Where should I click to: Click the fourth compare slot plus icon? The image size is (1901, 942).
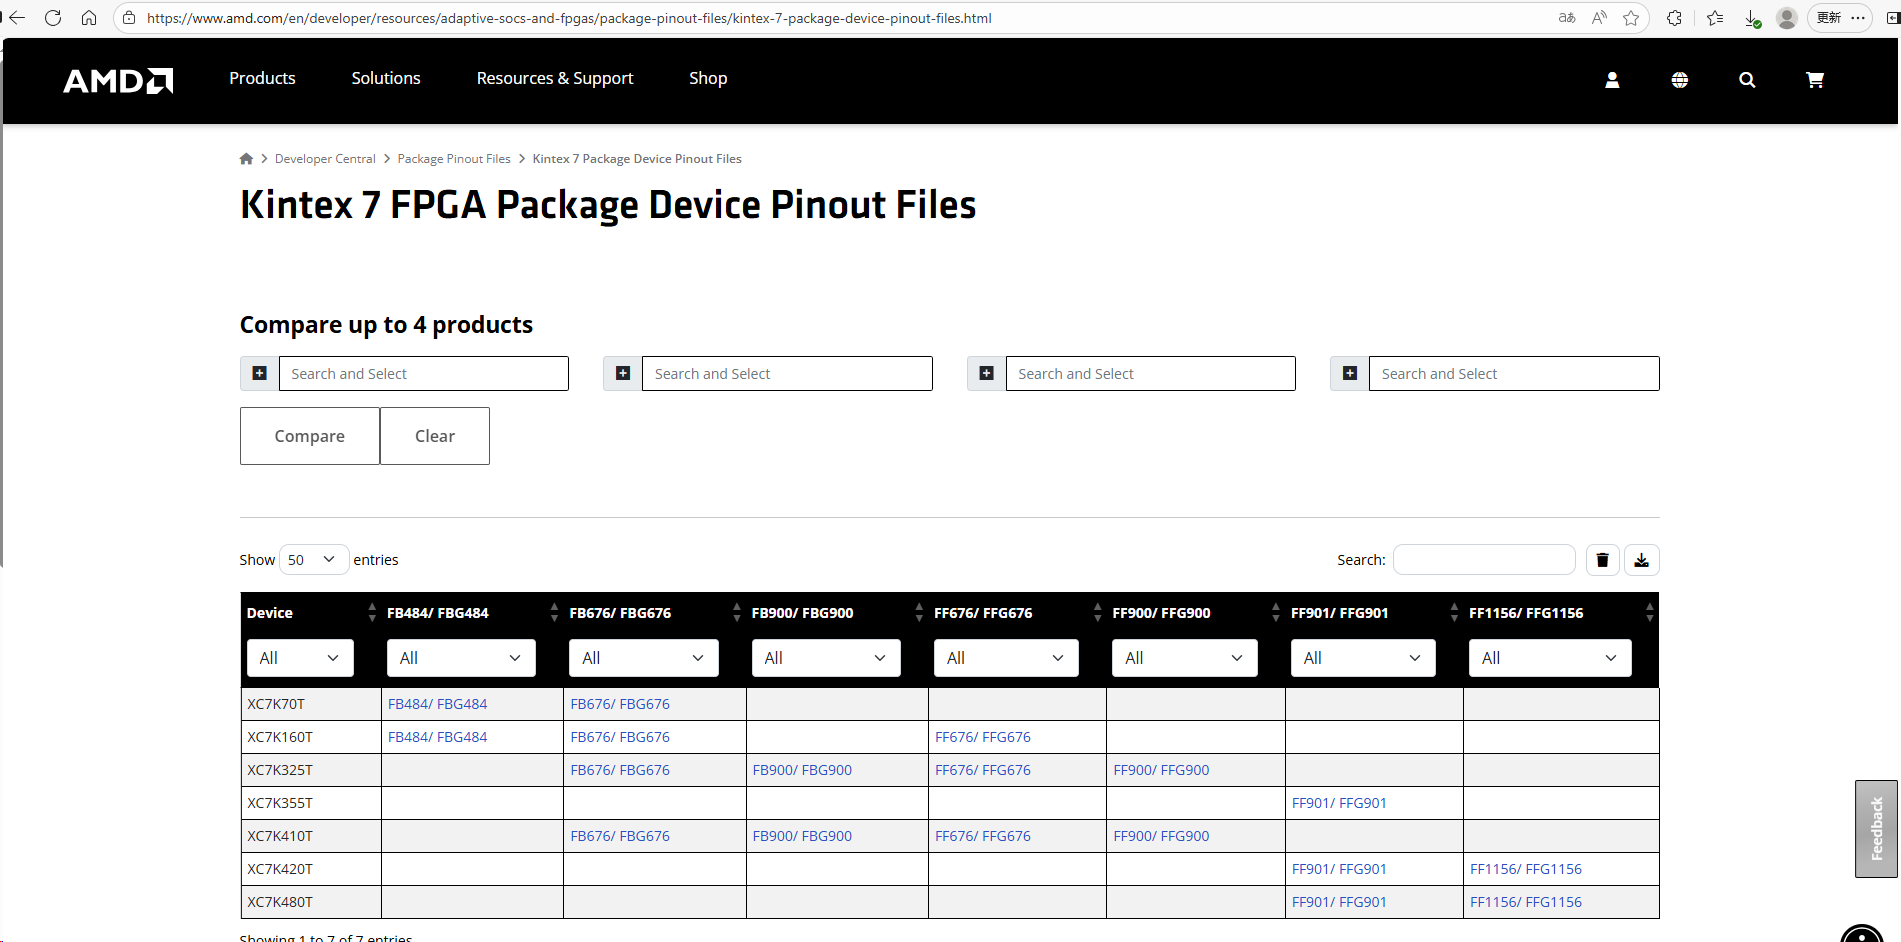(1350, 373)
